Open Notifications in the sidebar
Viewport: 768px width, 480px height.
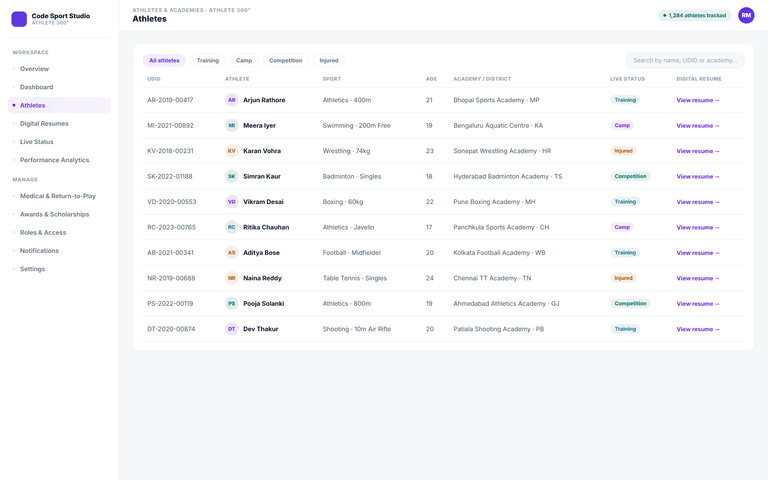tap(59, 250)
